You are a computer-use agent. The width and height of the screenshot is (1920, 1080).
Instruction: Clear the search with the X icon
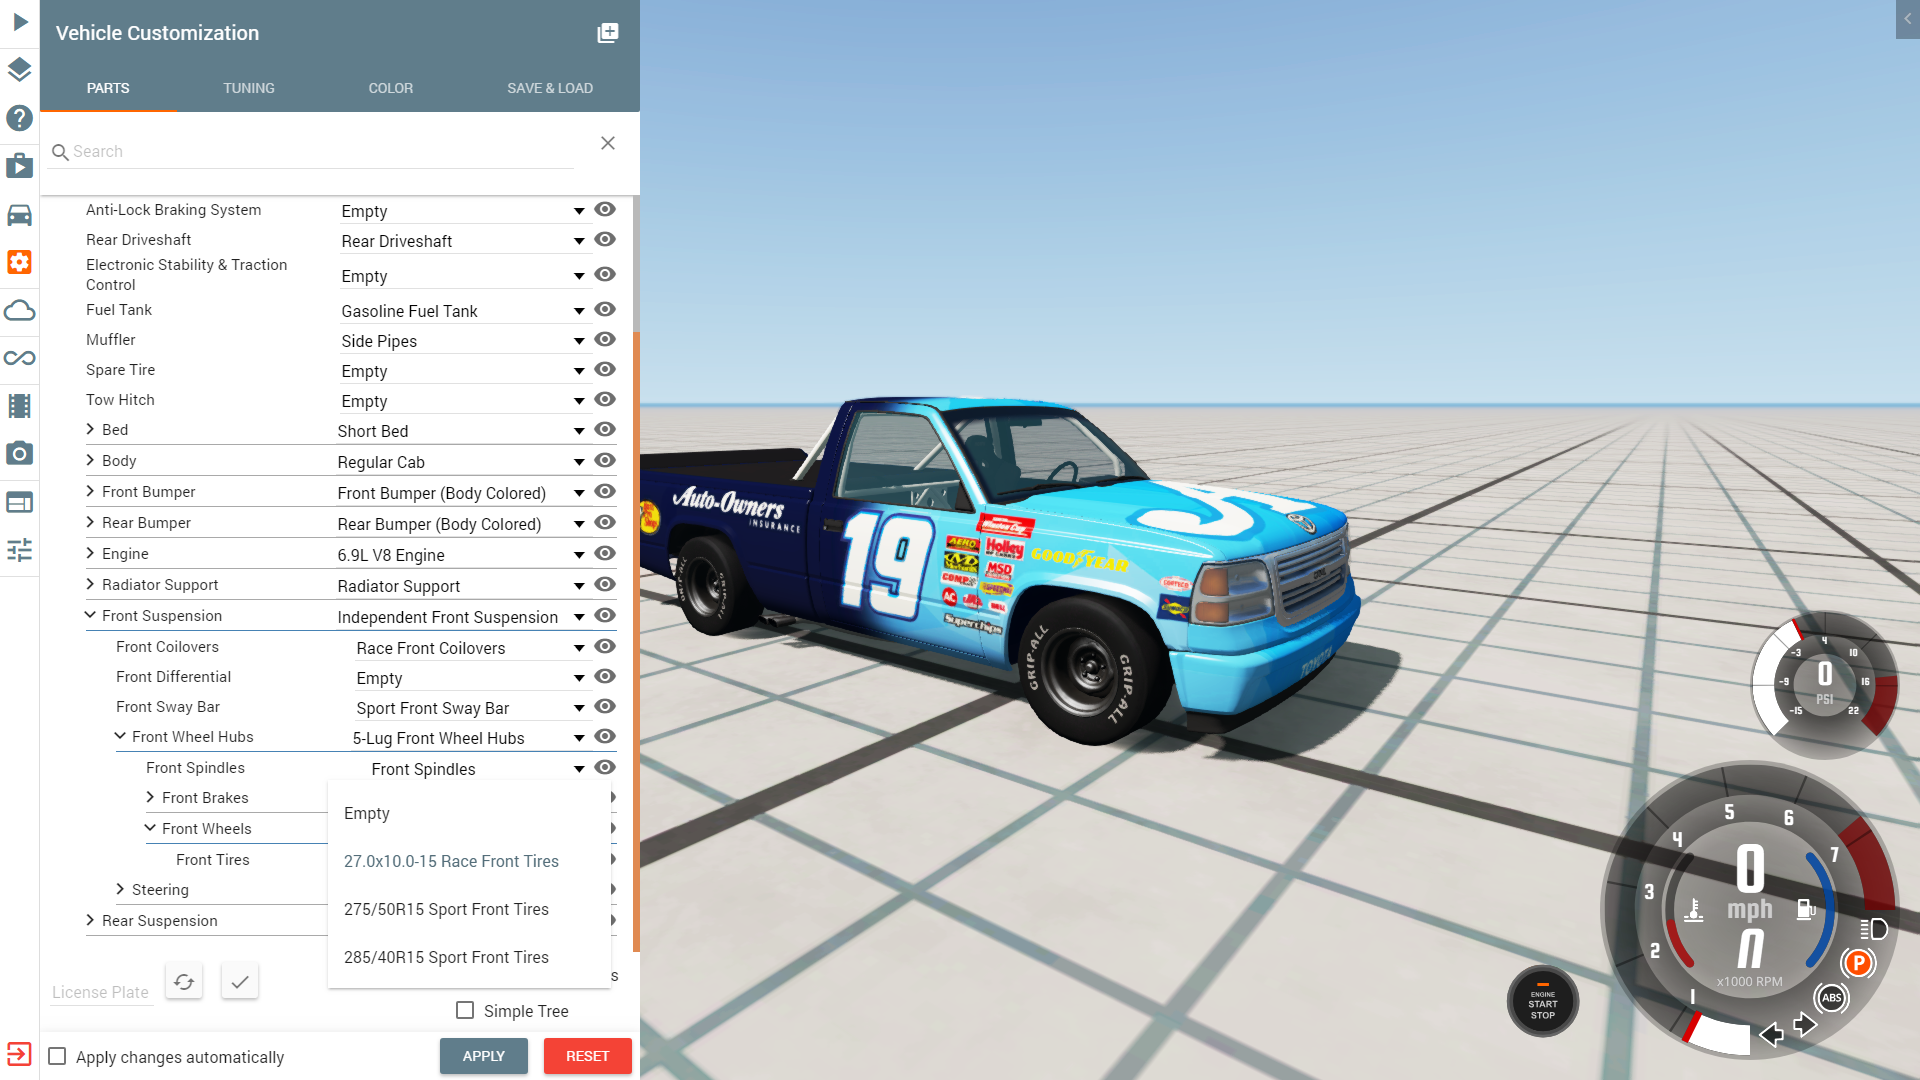click(607, 143)
